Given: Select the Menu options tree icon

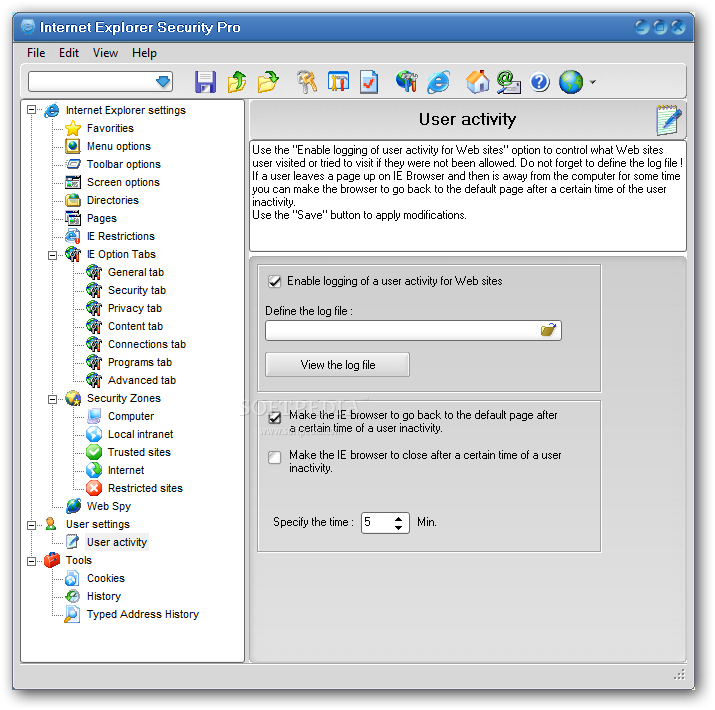Looking at the screenshot, I should point(73,146).
